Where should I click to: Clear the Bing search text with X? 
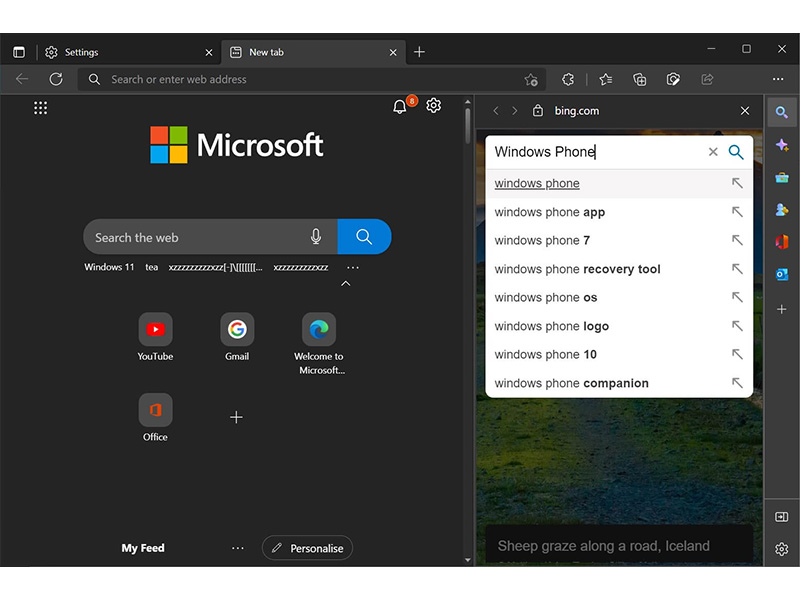pos(713,152)
